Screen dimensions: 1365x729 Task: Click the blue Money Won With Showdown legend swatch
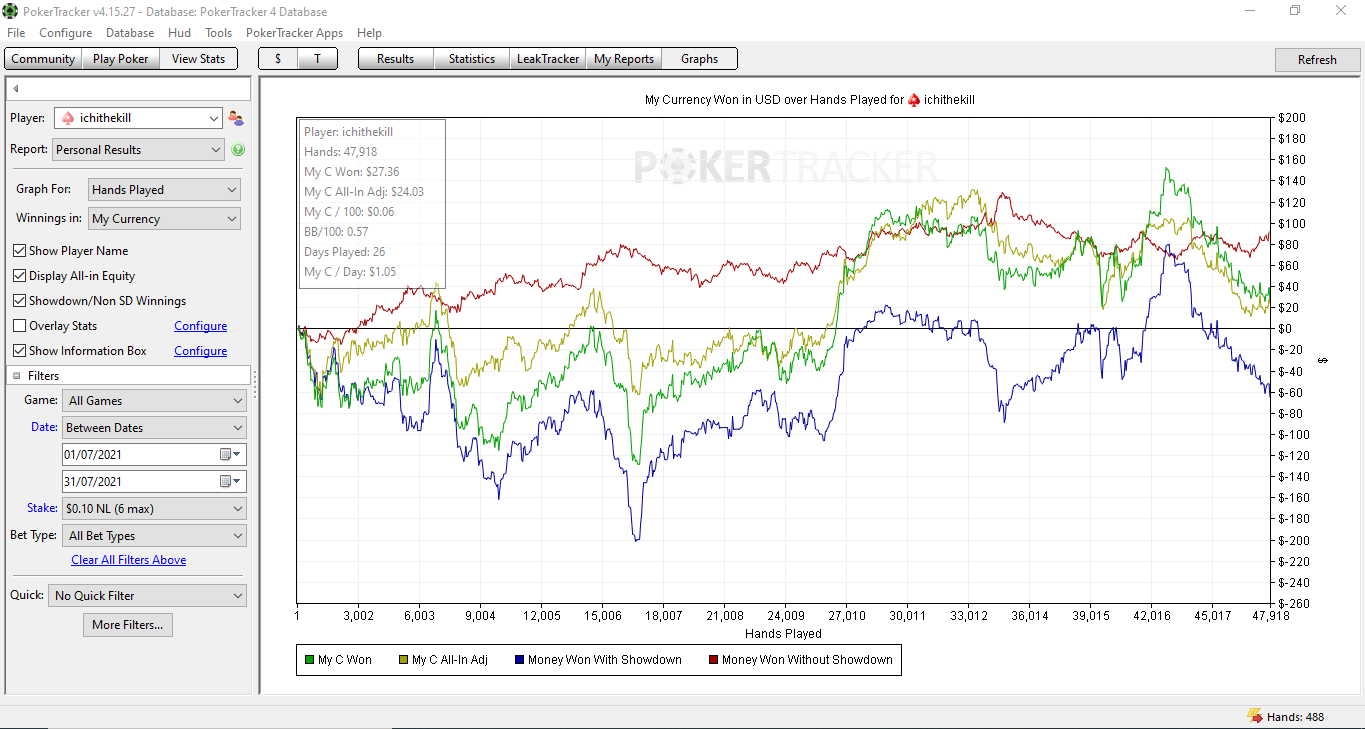tap(519, 660)
